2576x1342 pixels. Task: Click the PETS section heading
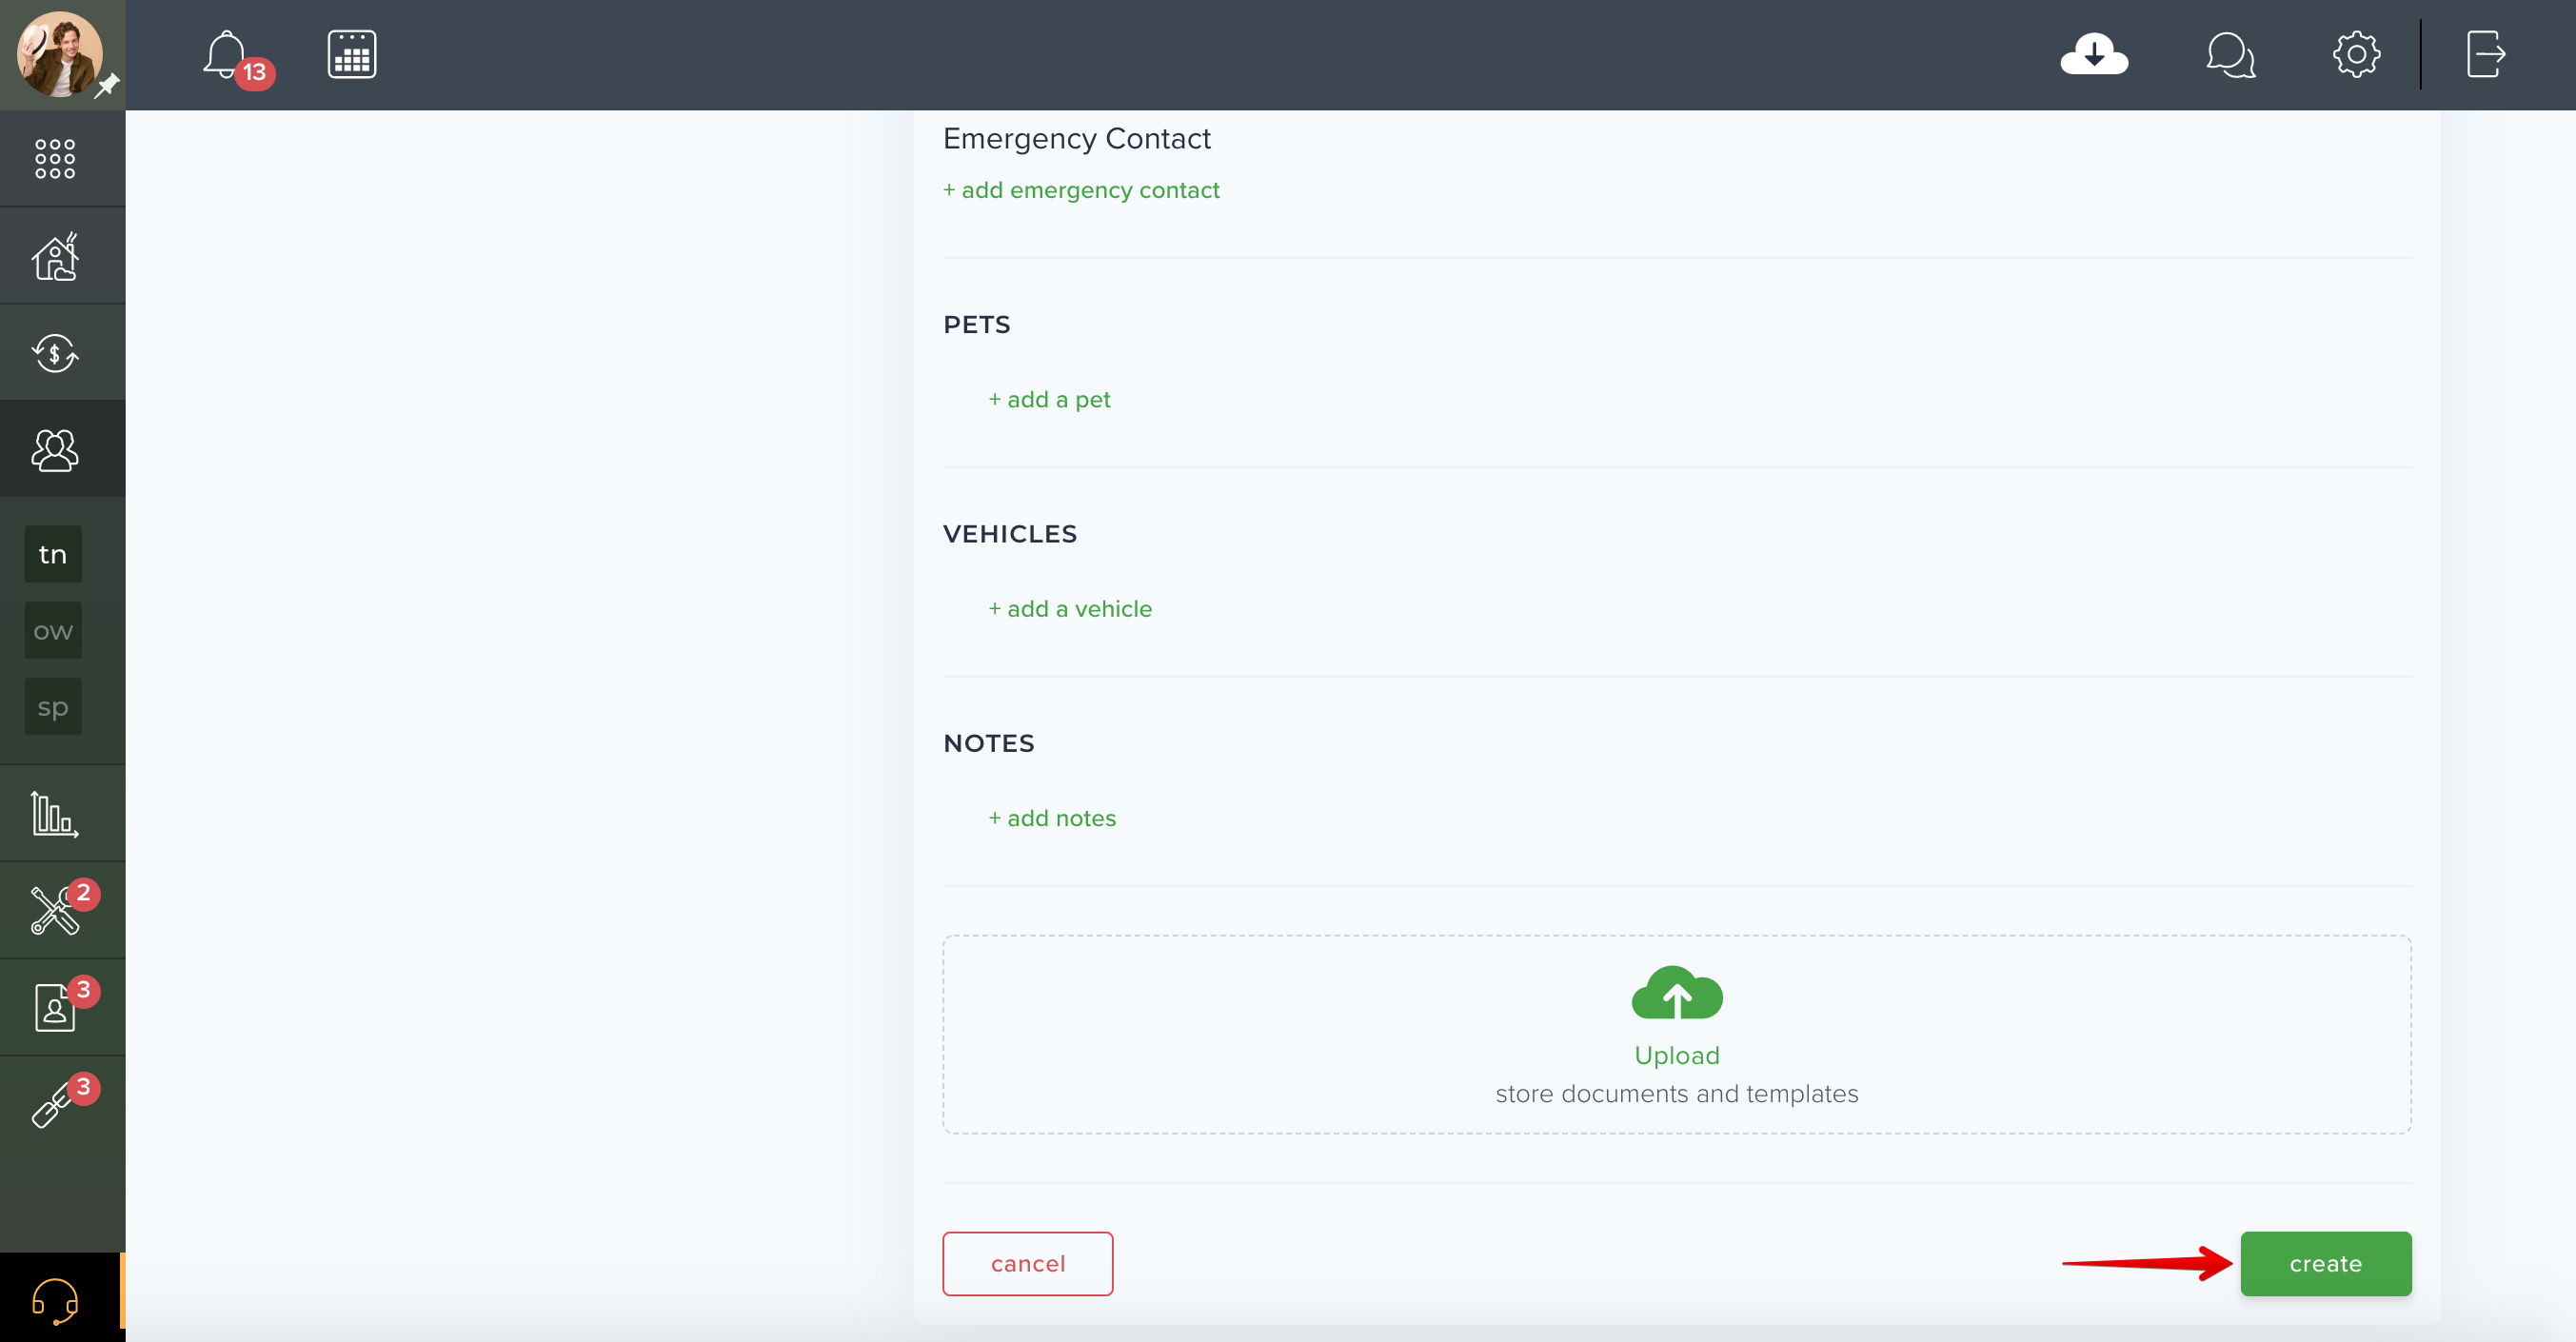coord(977,325)
